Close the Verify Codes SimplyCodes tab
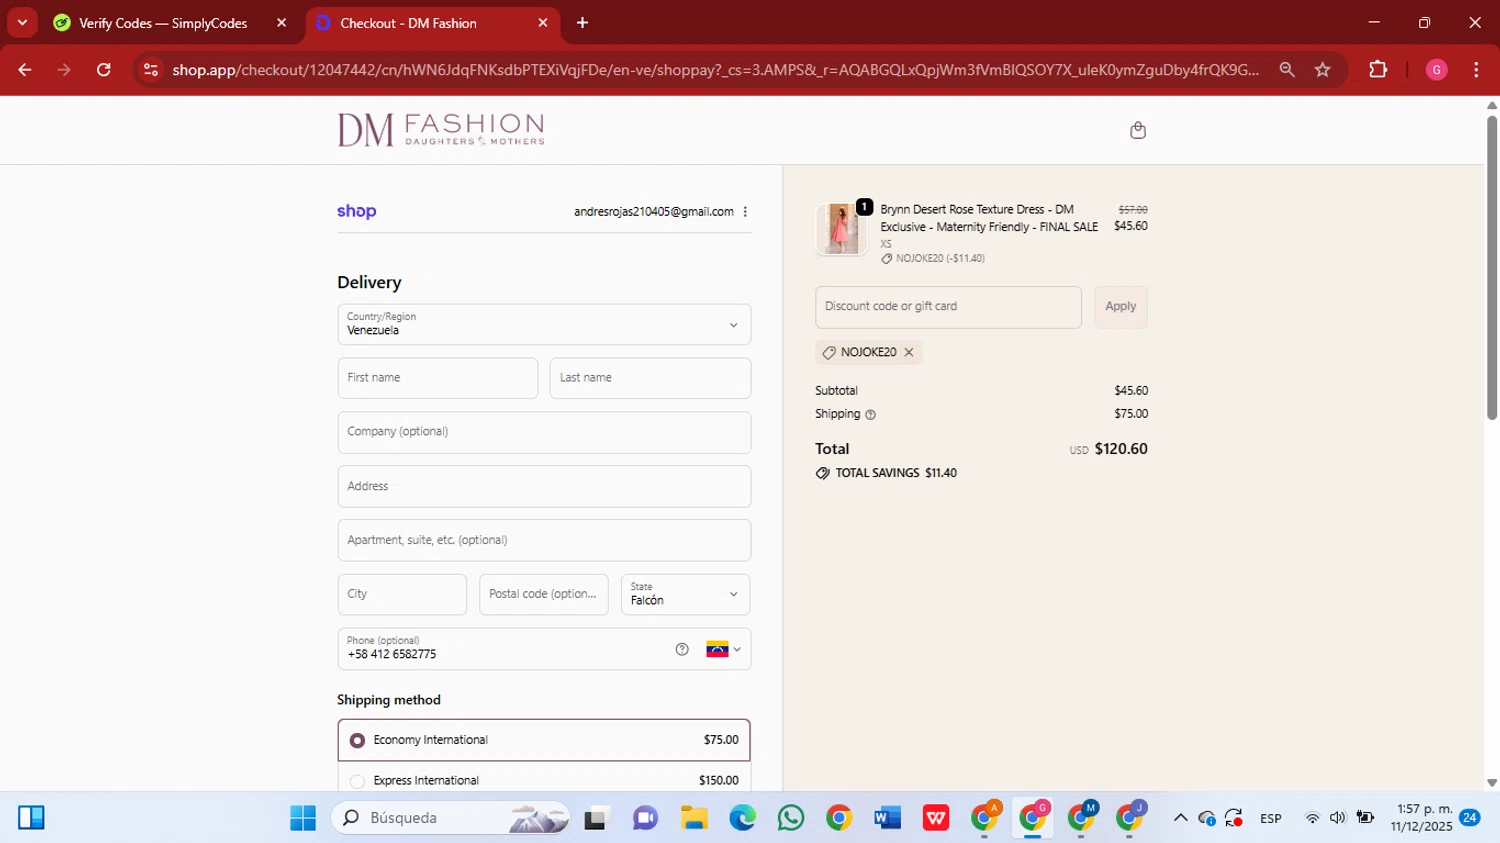This screenshot has height=843, width=1500. (282, 23)
